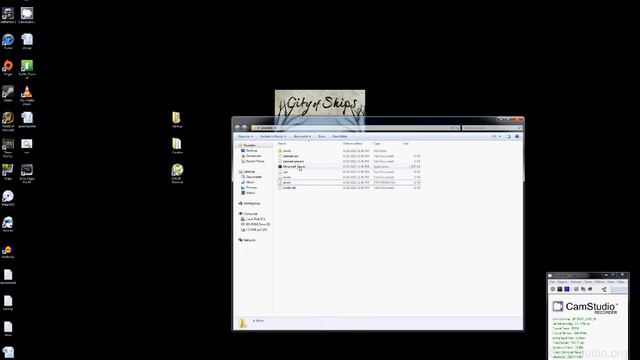Click Burn in the Explorer toolbar
The width and height of the screenshot is (640, 360).
tap(322, 136)
